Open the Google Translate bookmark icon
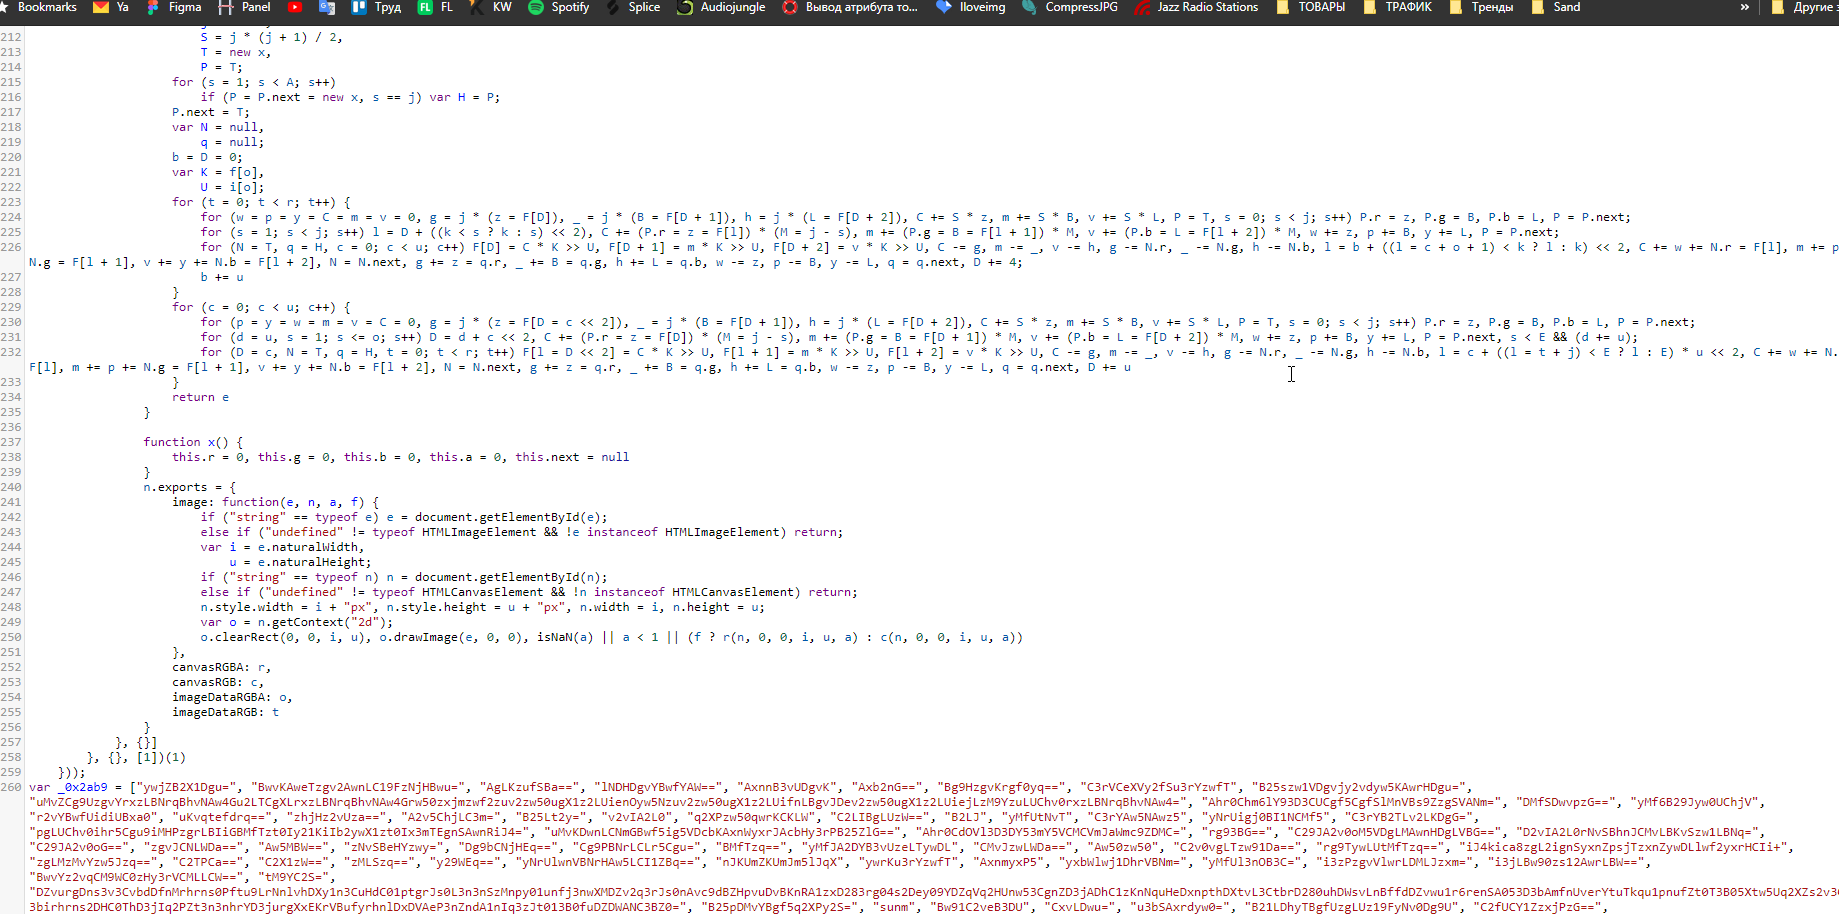 327,7
